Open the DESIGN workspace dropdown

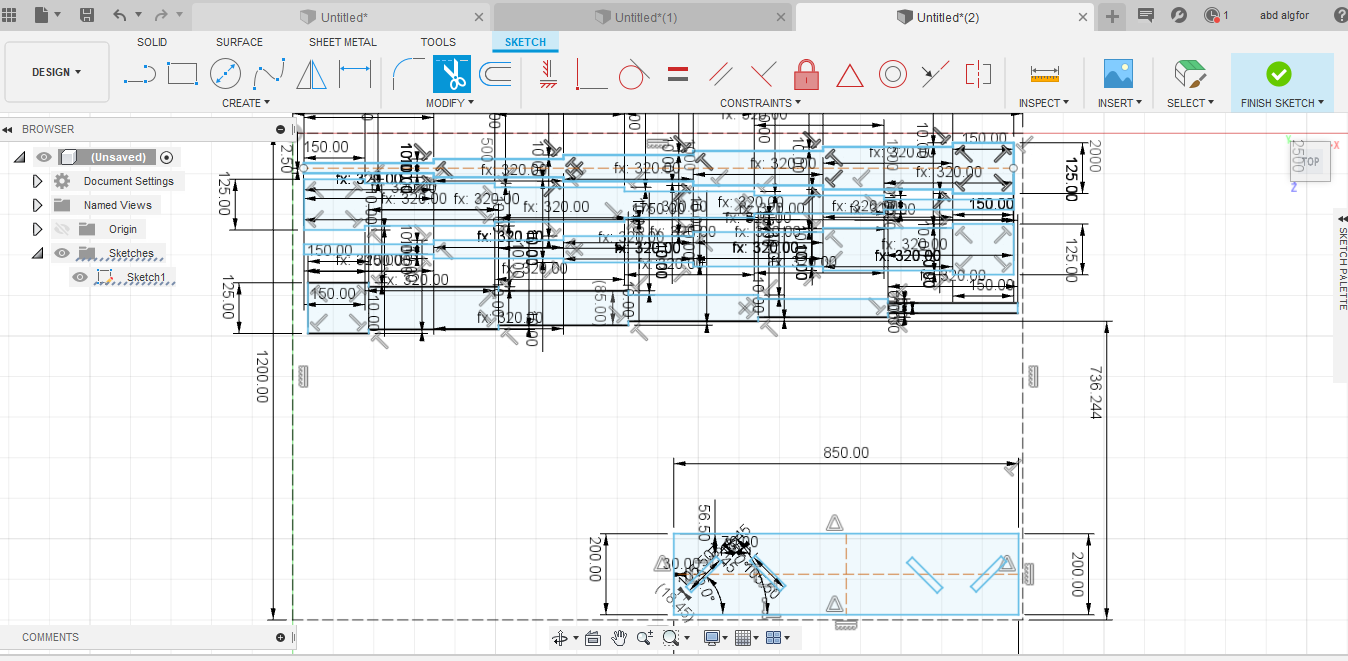(x=57, y=72)
